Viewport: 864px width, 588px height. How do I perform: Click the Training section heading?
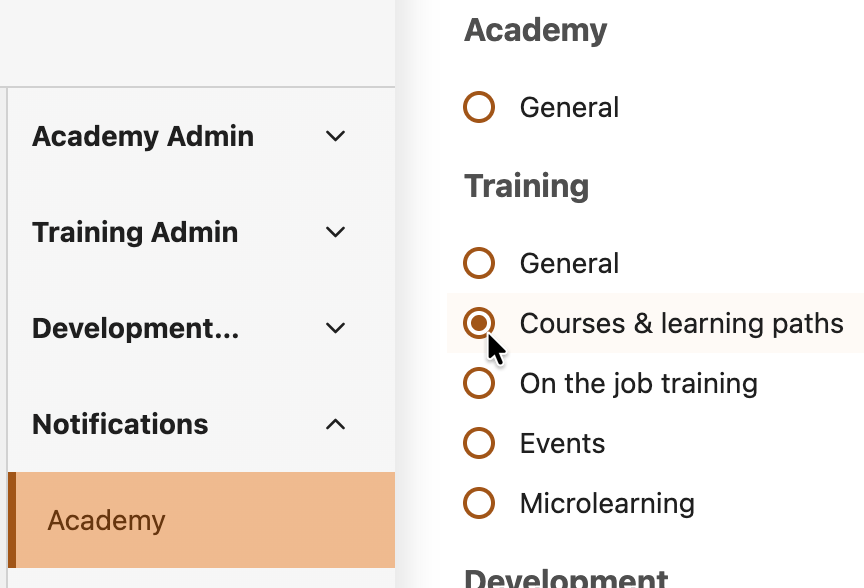pyautogui.click(x=526, y=186)
